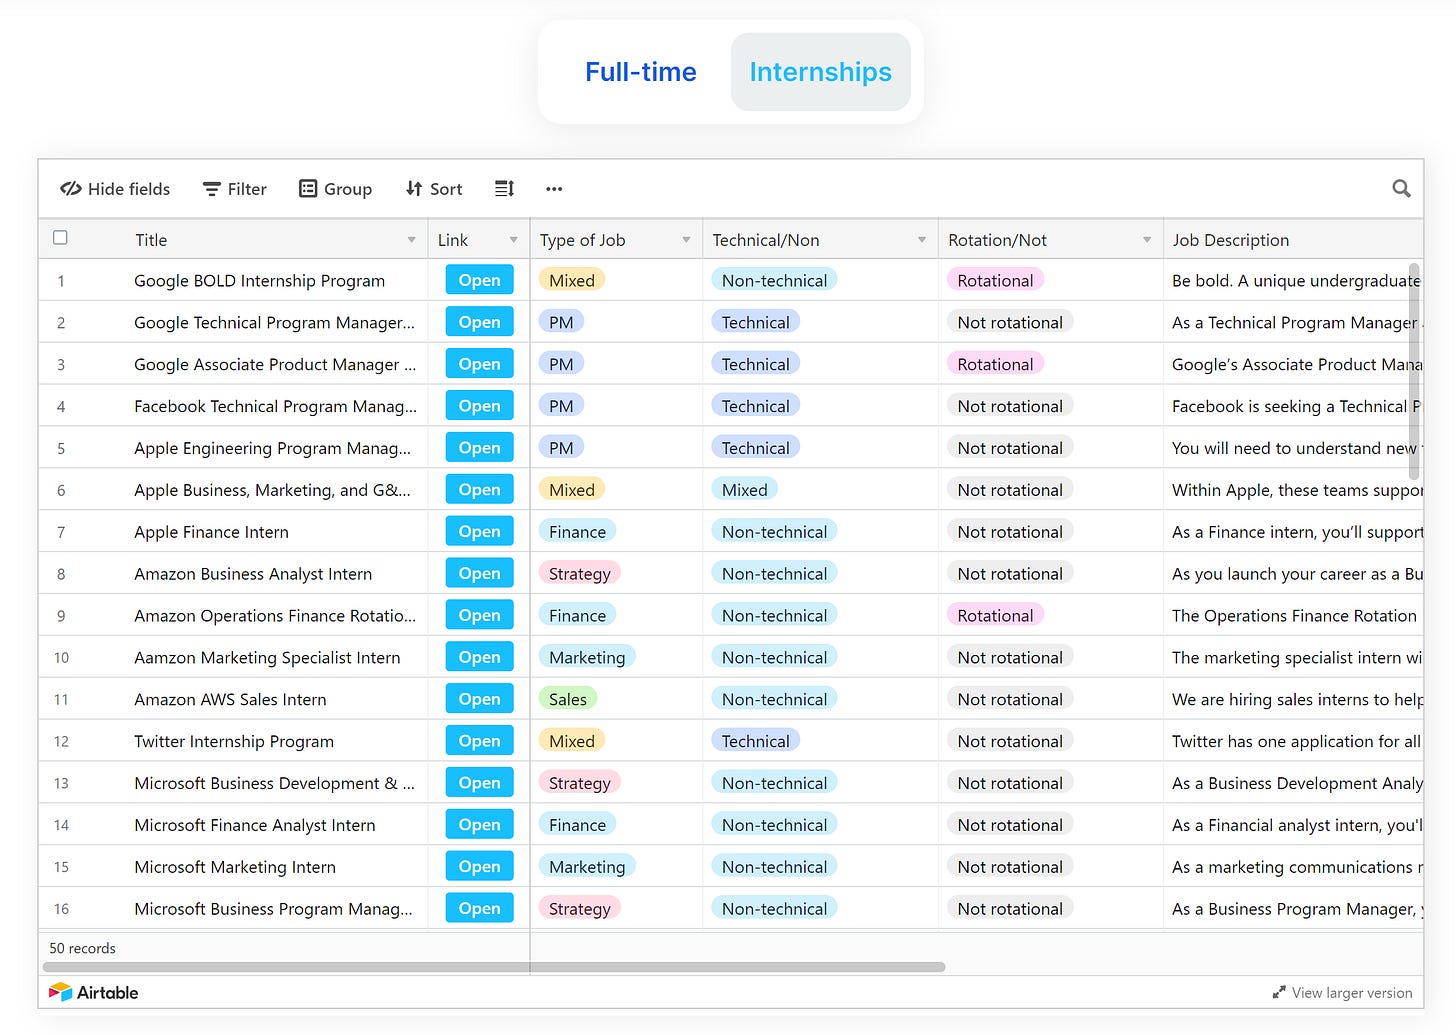Toggle the select-all checkbox in header
The width and height of the screenshot is (1456, 1035).
(60, 238)
